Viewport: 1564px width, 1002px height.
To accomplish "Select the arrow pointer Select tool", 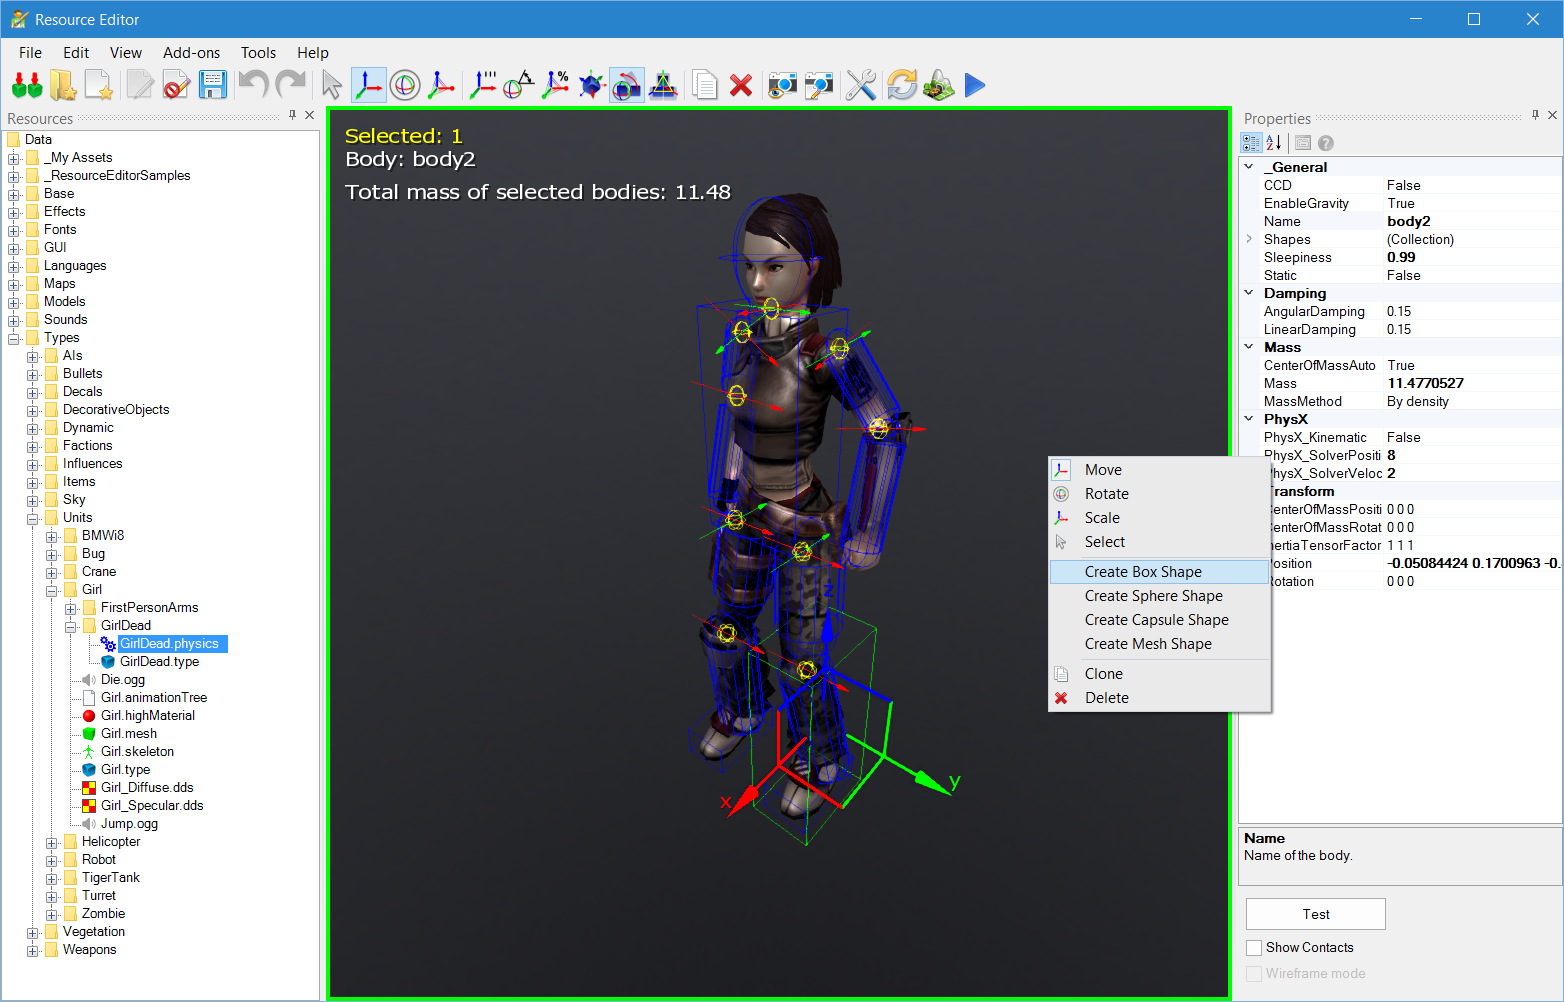I will tap(332, 86).
